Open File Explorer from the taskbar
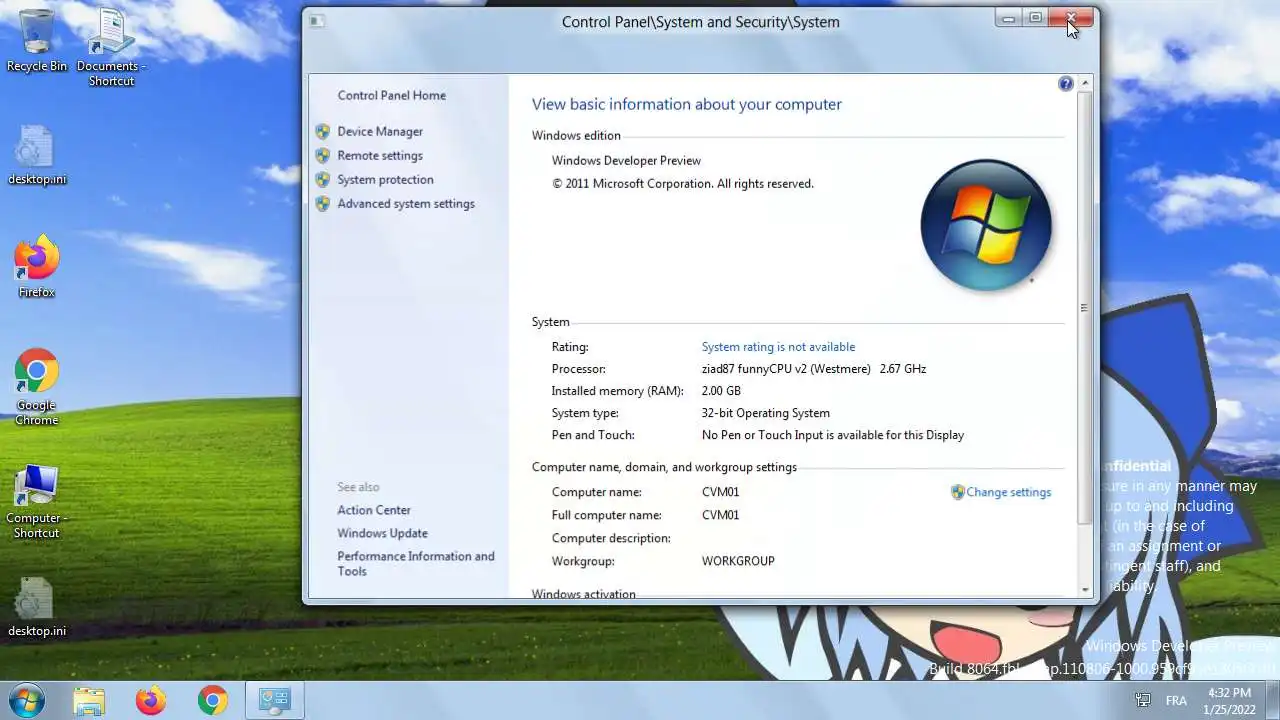1280x720 pixels. 89,700
